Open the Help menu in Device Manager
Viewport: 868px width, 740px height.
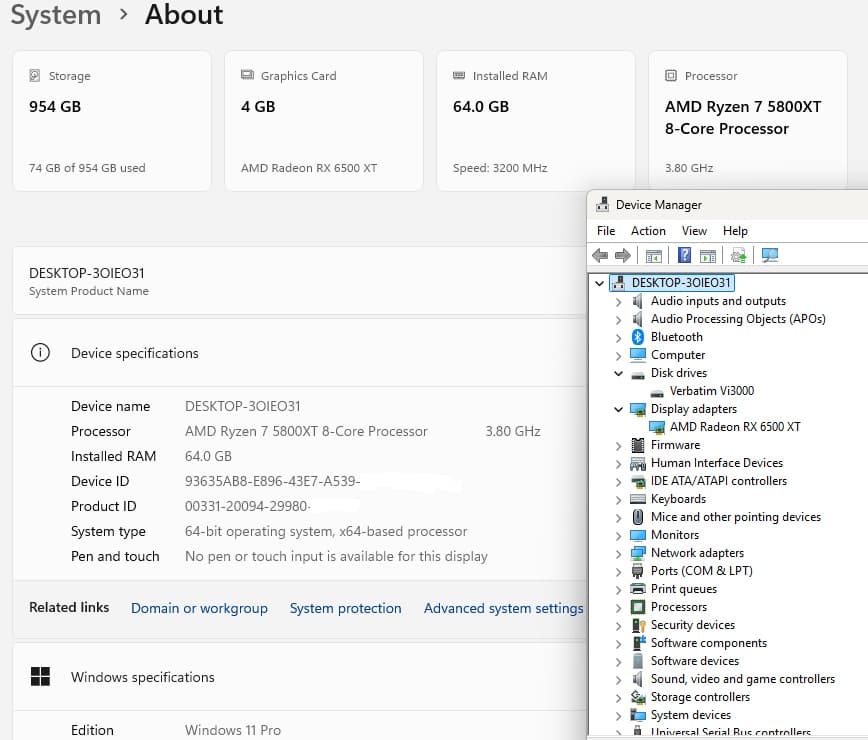[735, 231]
